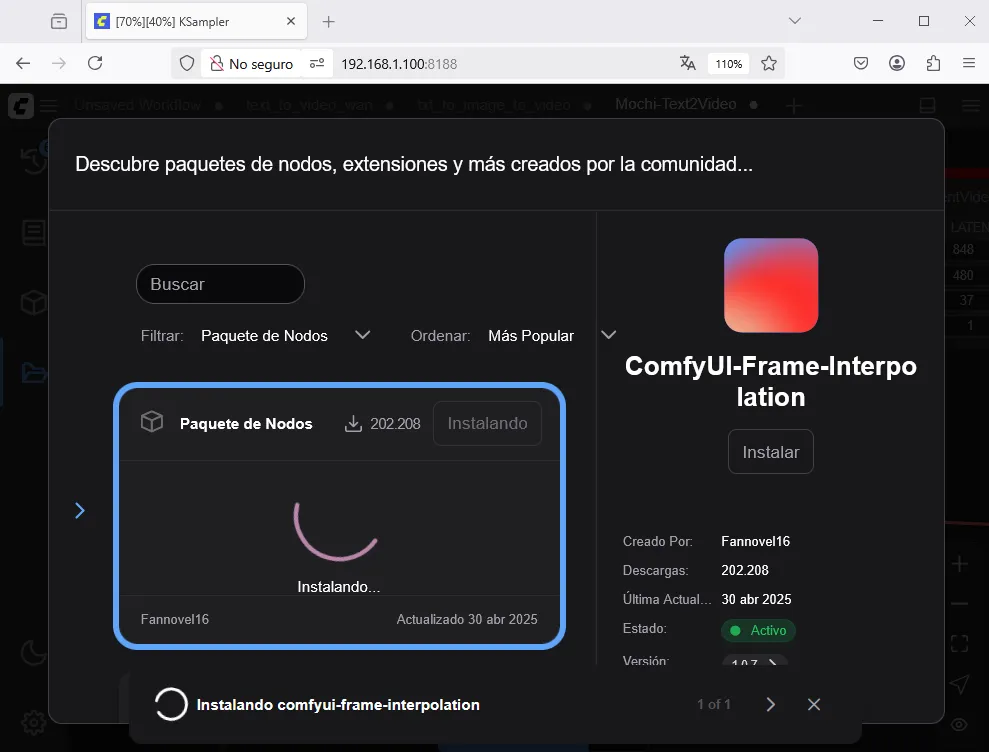Open the tracking protection shield icon

pos(187,64)
